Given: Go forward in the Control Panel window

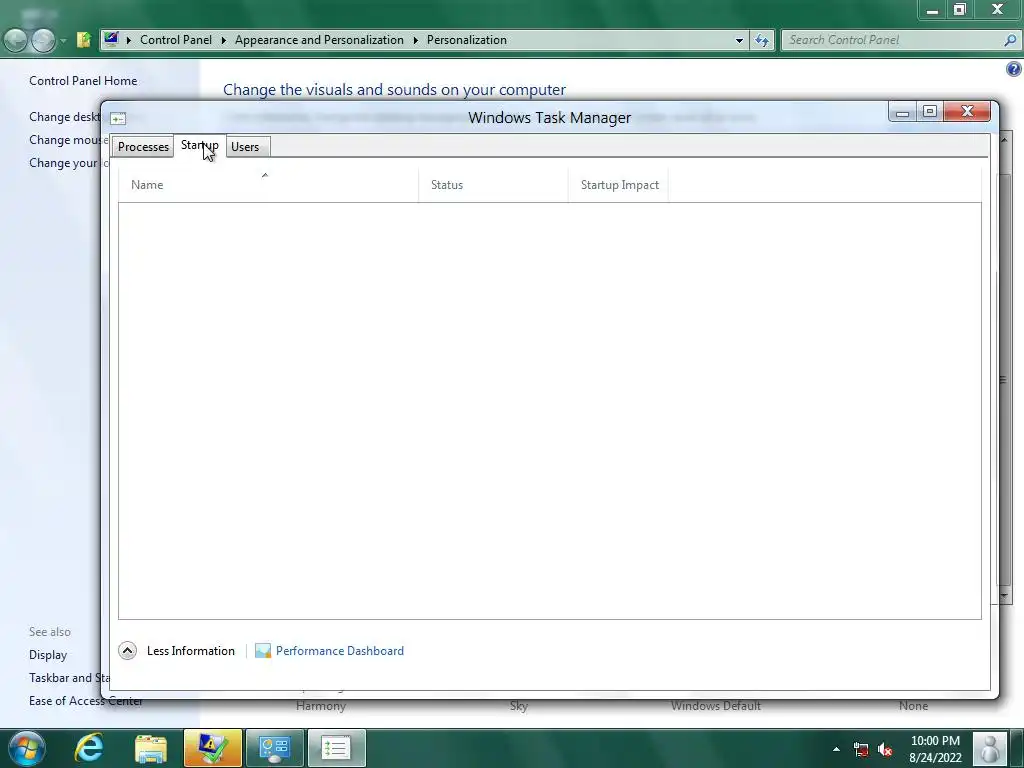Looking at the screenshot, I should click(43, 40).
